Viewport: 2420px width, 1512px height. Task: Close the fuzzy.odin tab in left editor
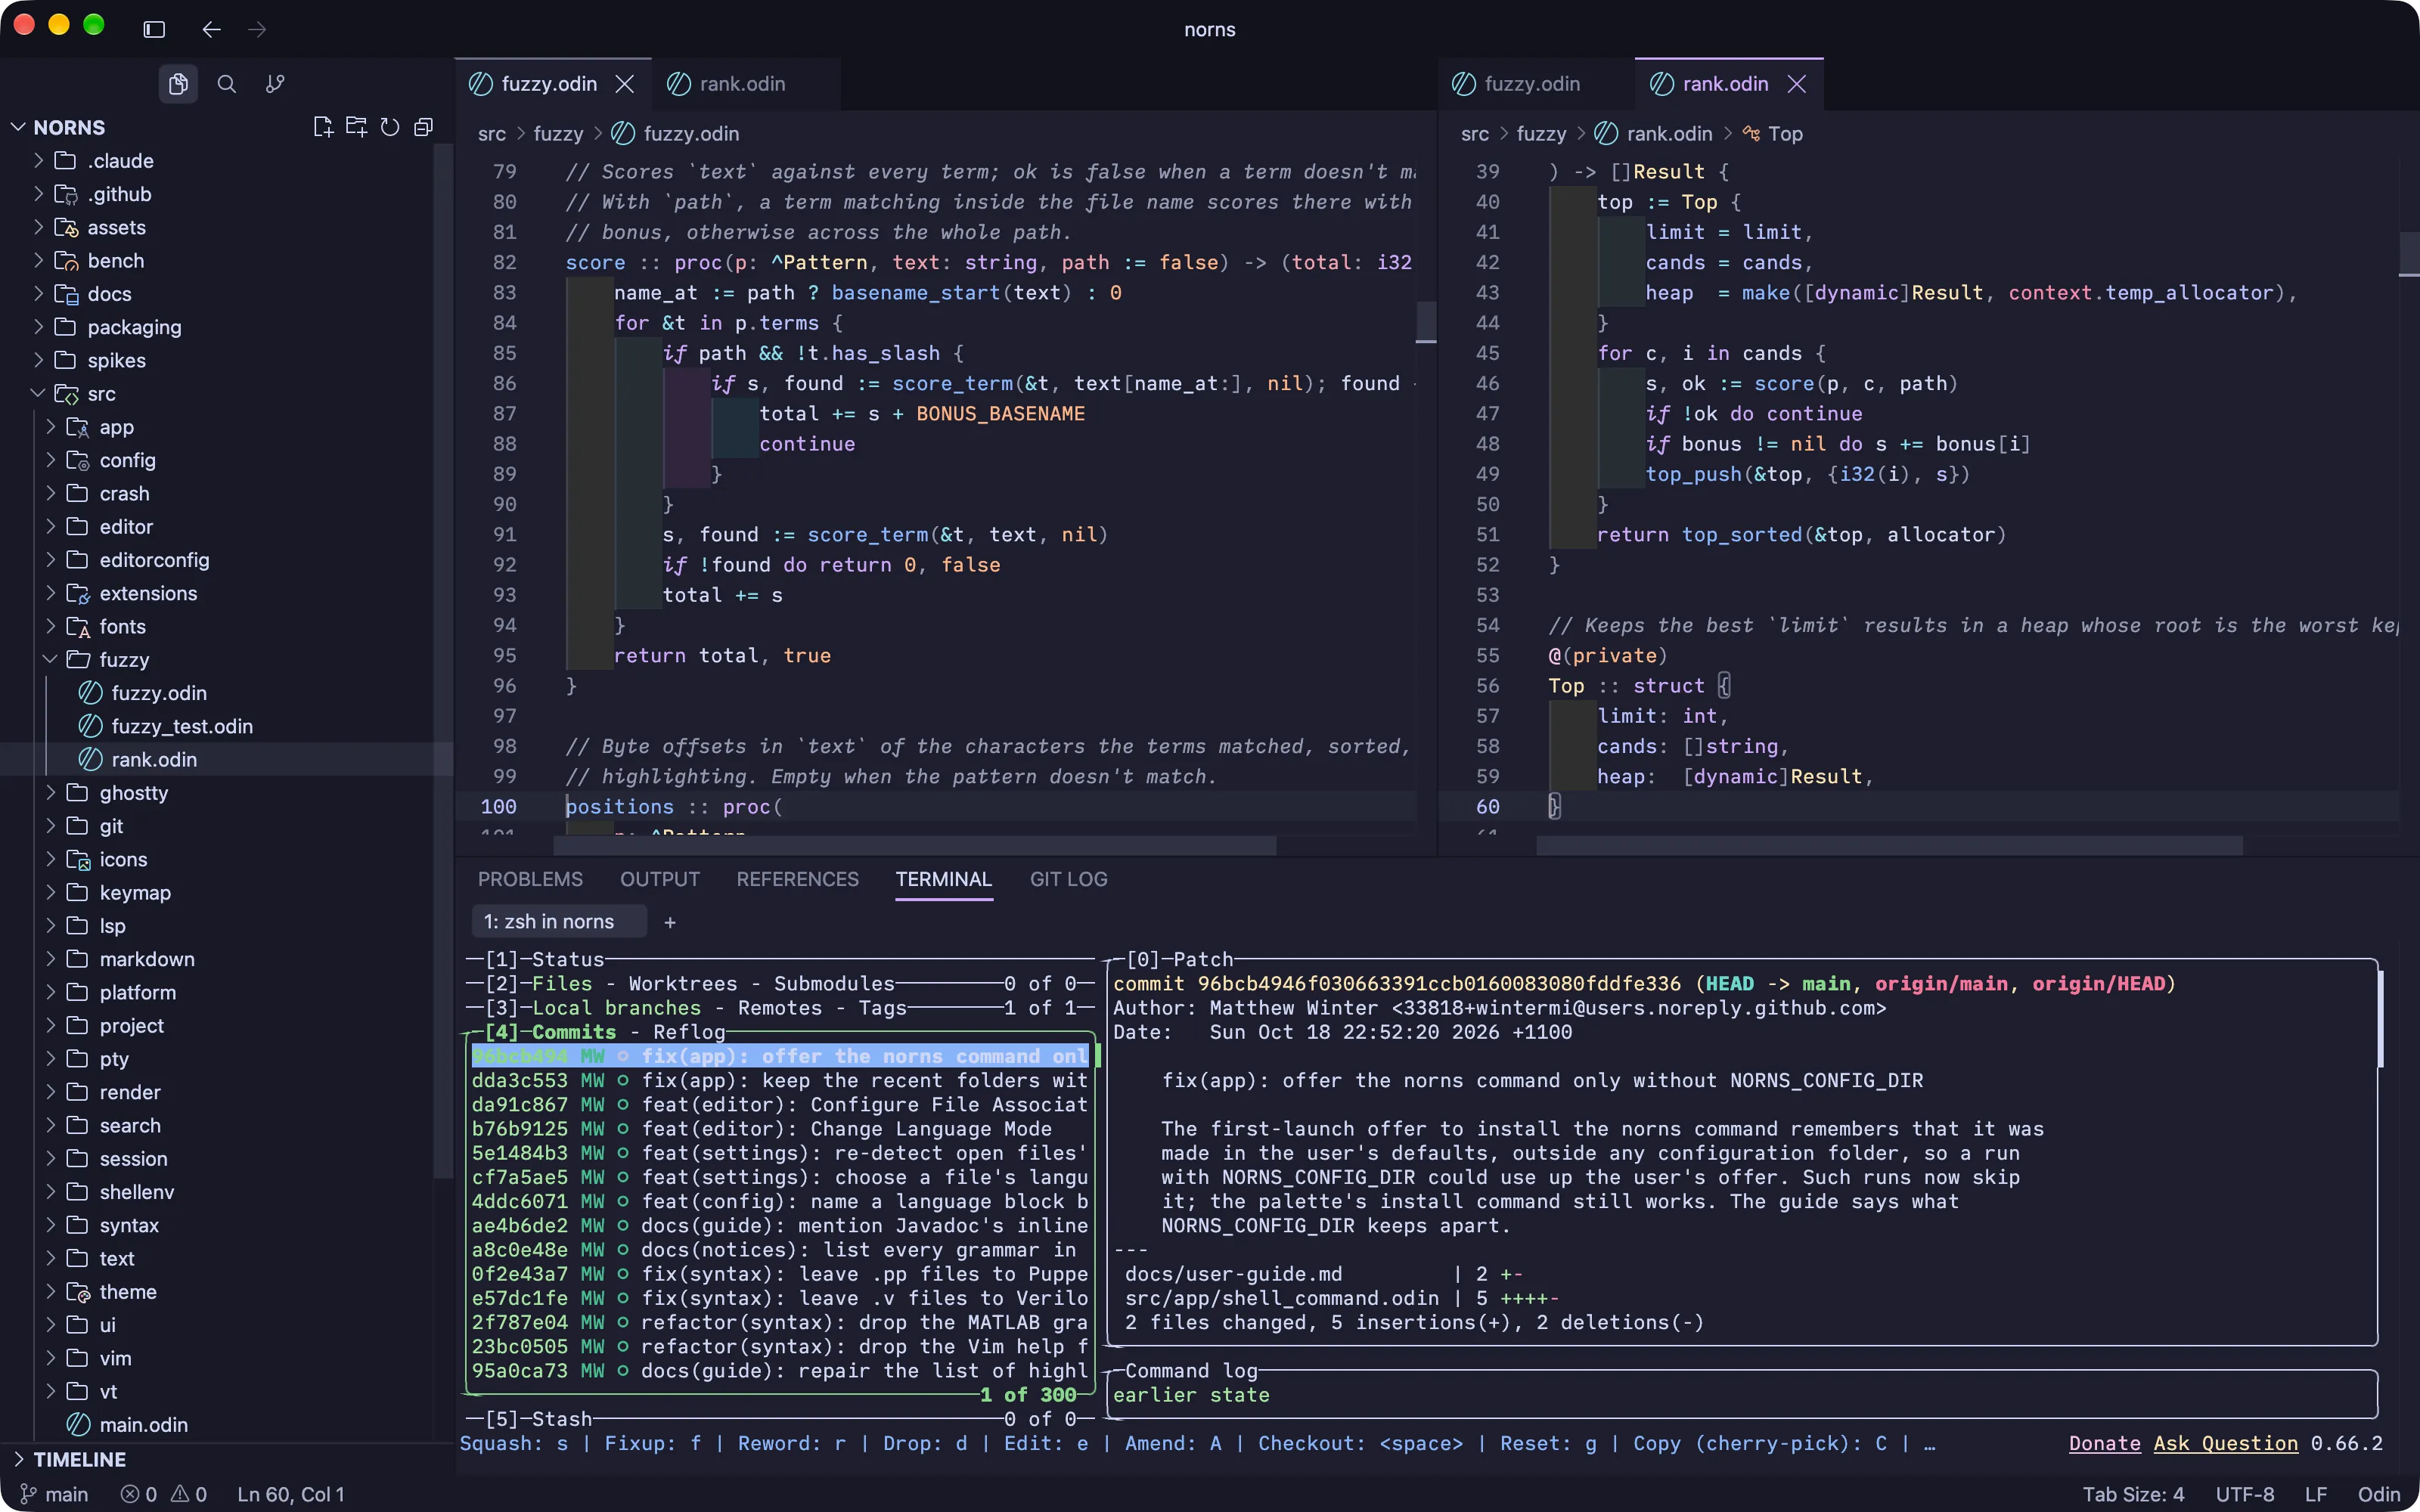pos(625,84)
